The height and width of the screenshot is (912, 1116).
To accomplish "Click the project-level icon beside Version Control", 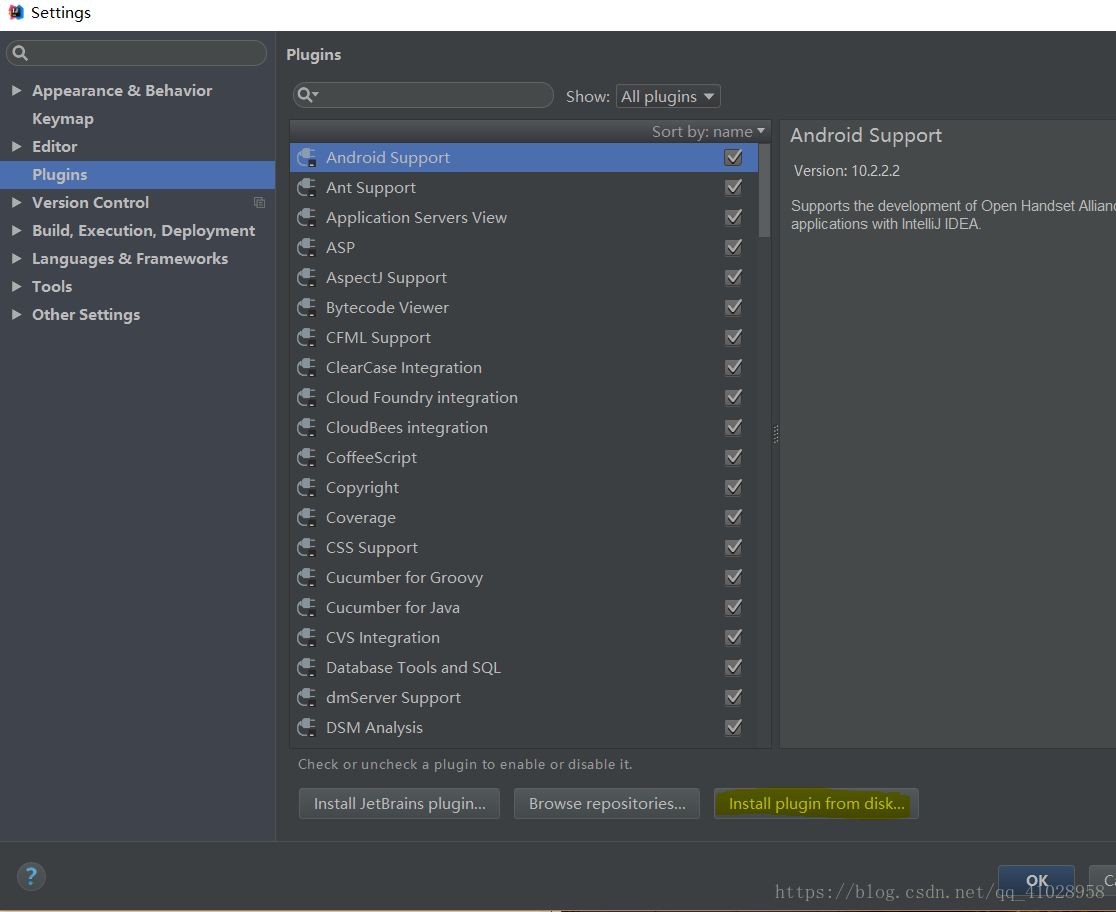I will click(259, 203).
